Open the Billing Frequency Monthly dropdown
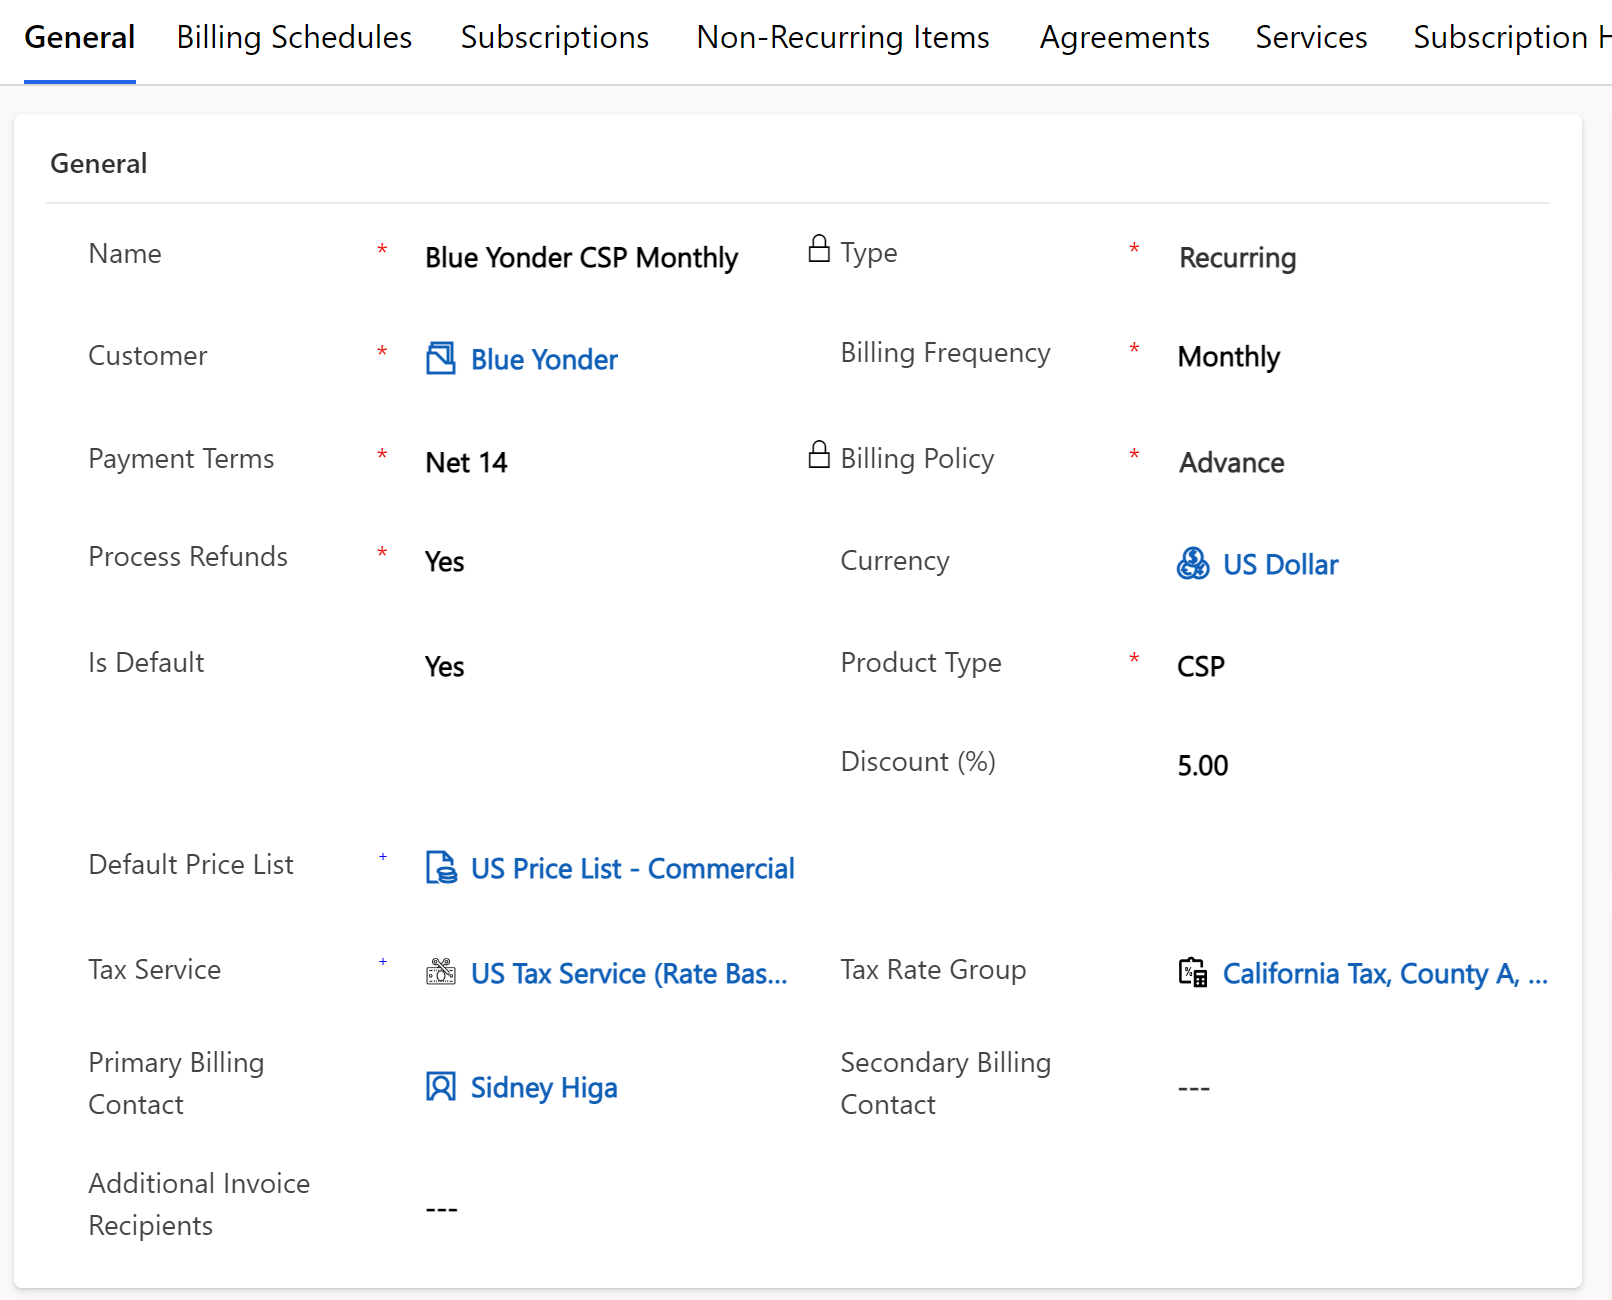The height and width of the screenshot is (1300, 1612). (x=1229, y=357)
